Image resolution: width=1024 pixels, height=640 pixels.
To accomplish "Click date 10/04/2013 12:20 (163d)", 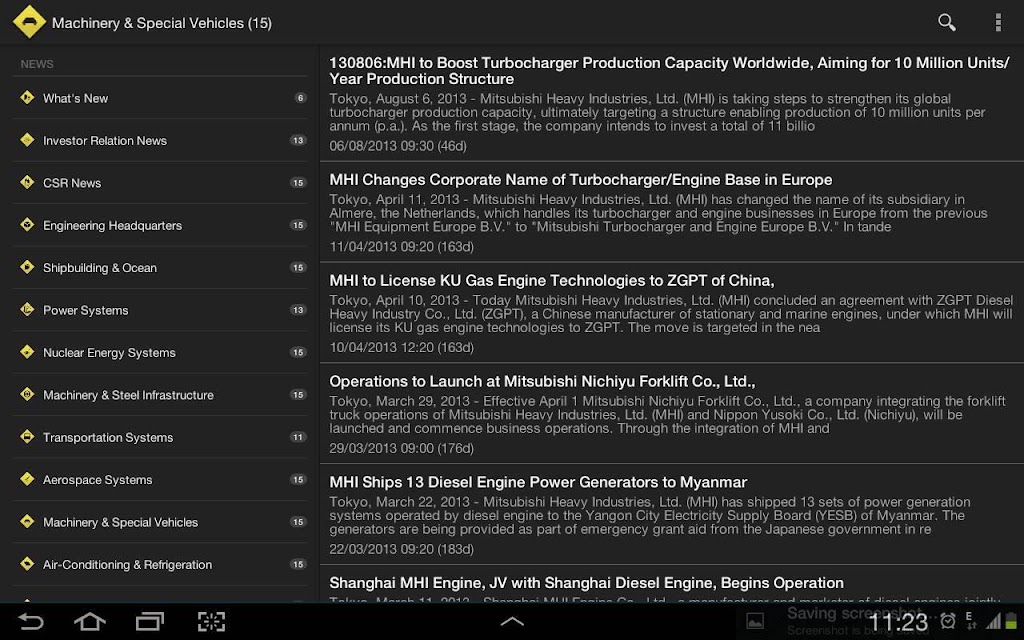I will 402,347.
